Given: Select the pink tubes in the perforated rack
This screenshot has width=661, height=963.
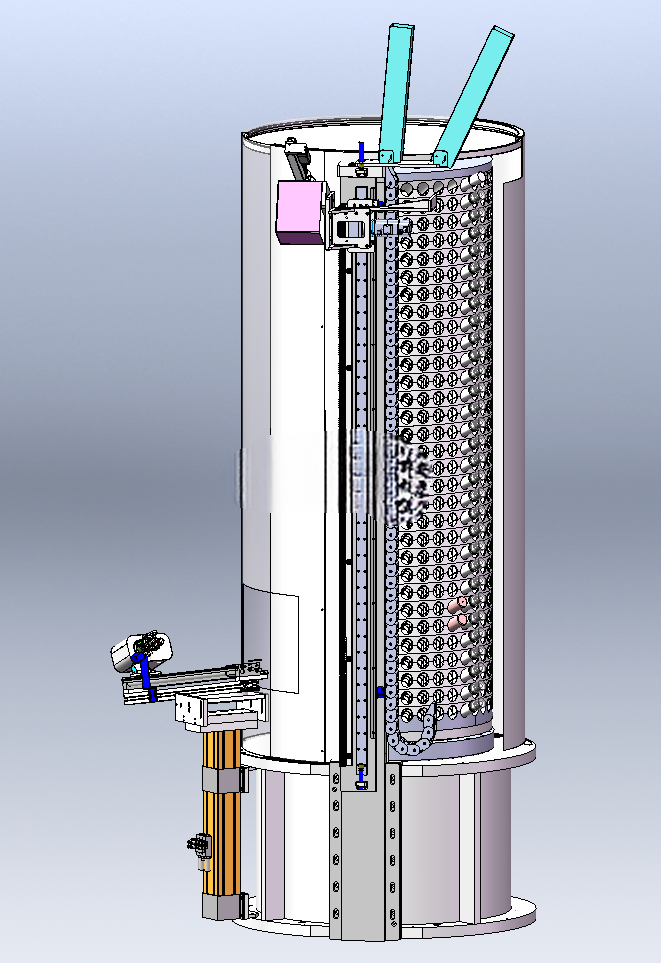Looking at the screenshot, I should pos(459,615).
